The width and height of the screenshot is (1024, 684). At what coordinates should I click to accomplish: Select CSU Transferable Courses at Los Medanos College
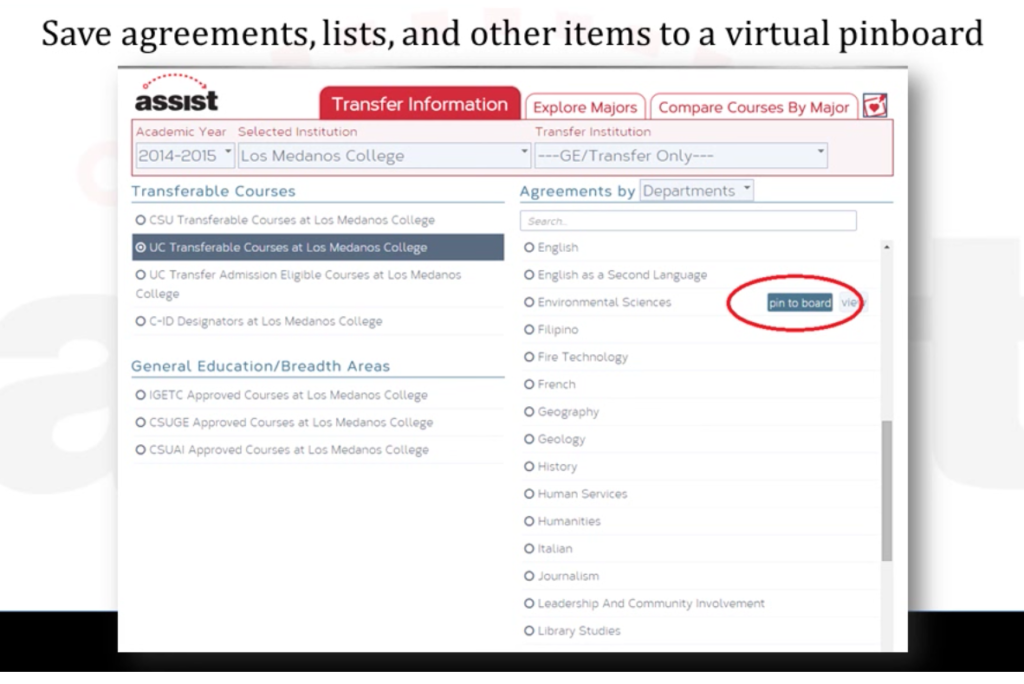285,220
